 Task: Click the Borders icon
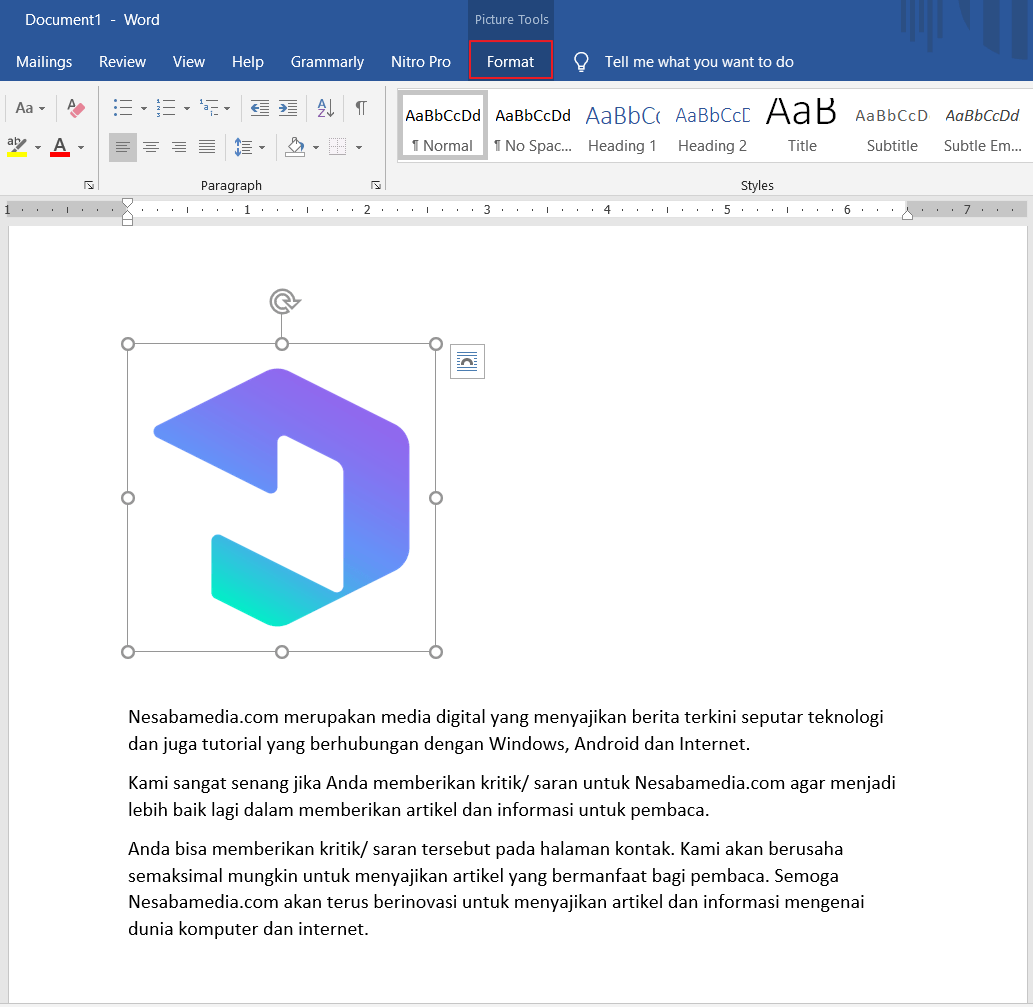point(337,148)
